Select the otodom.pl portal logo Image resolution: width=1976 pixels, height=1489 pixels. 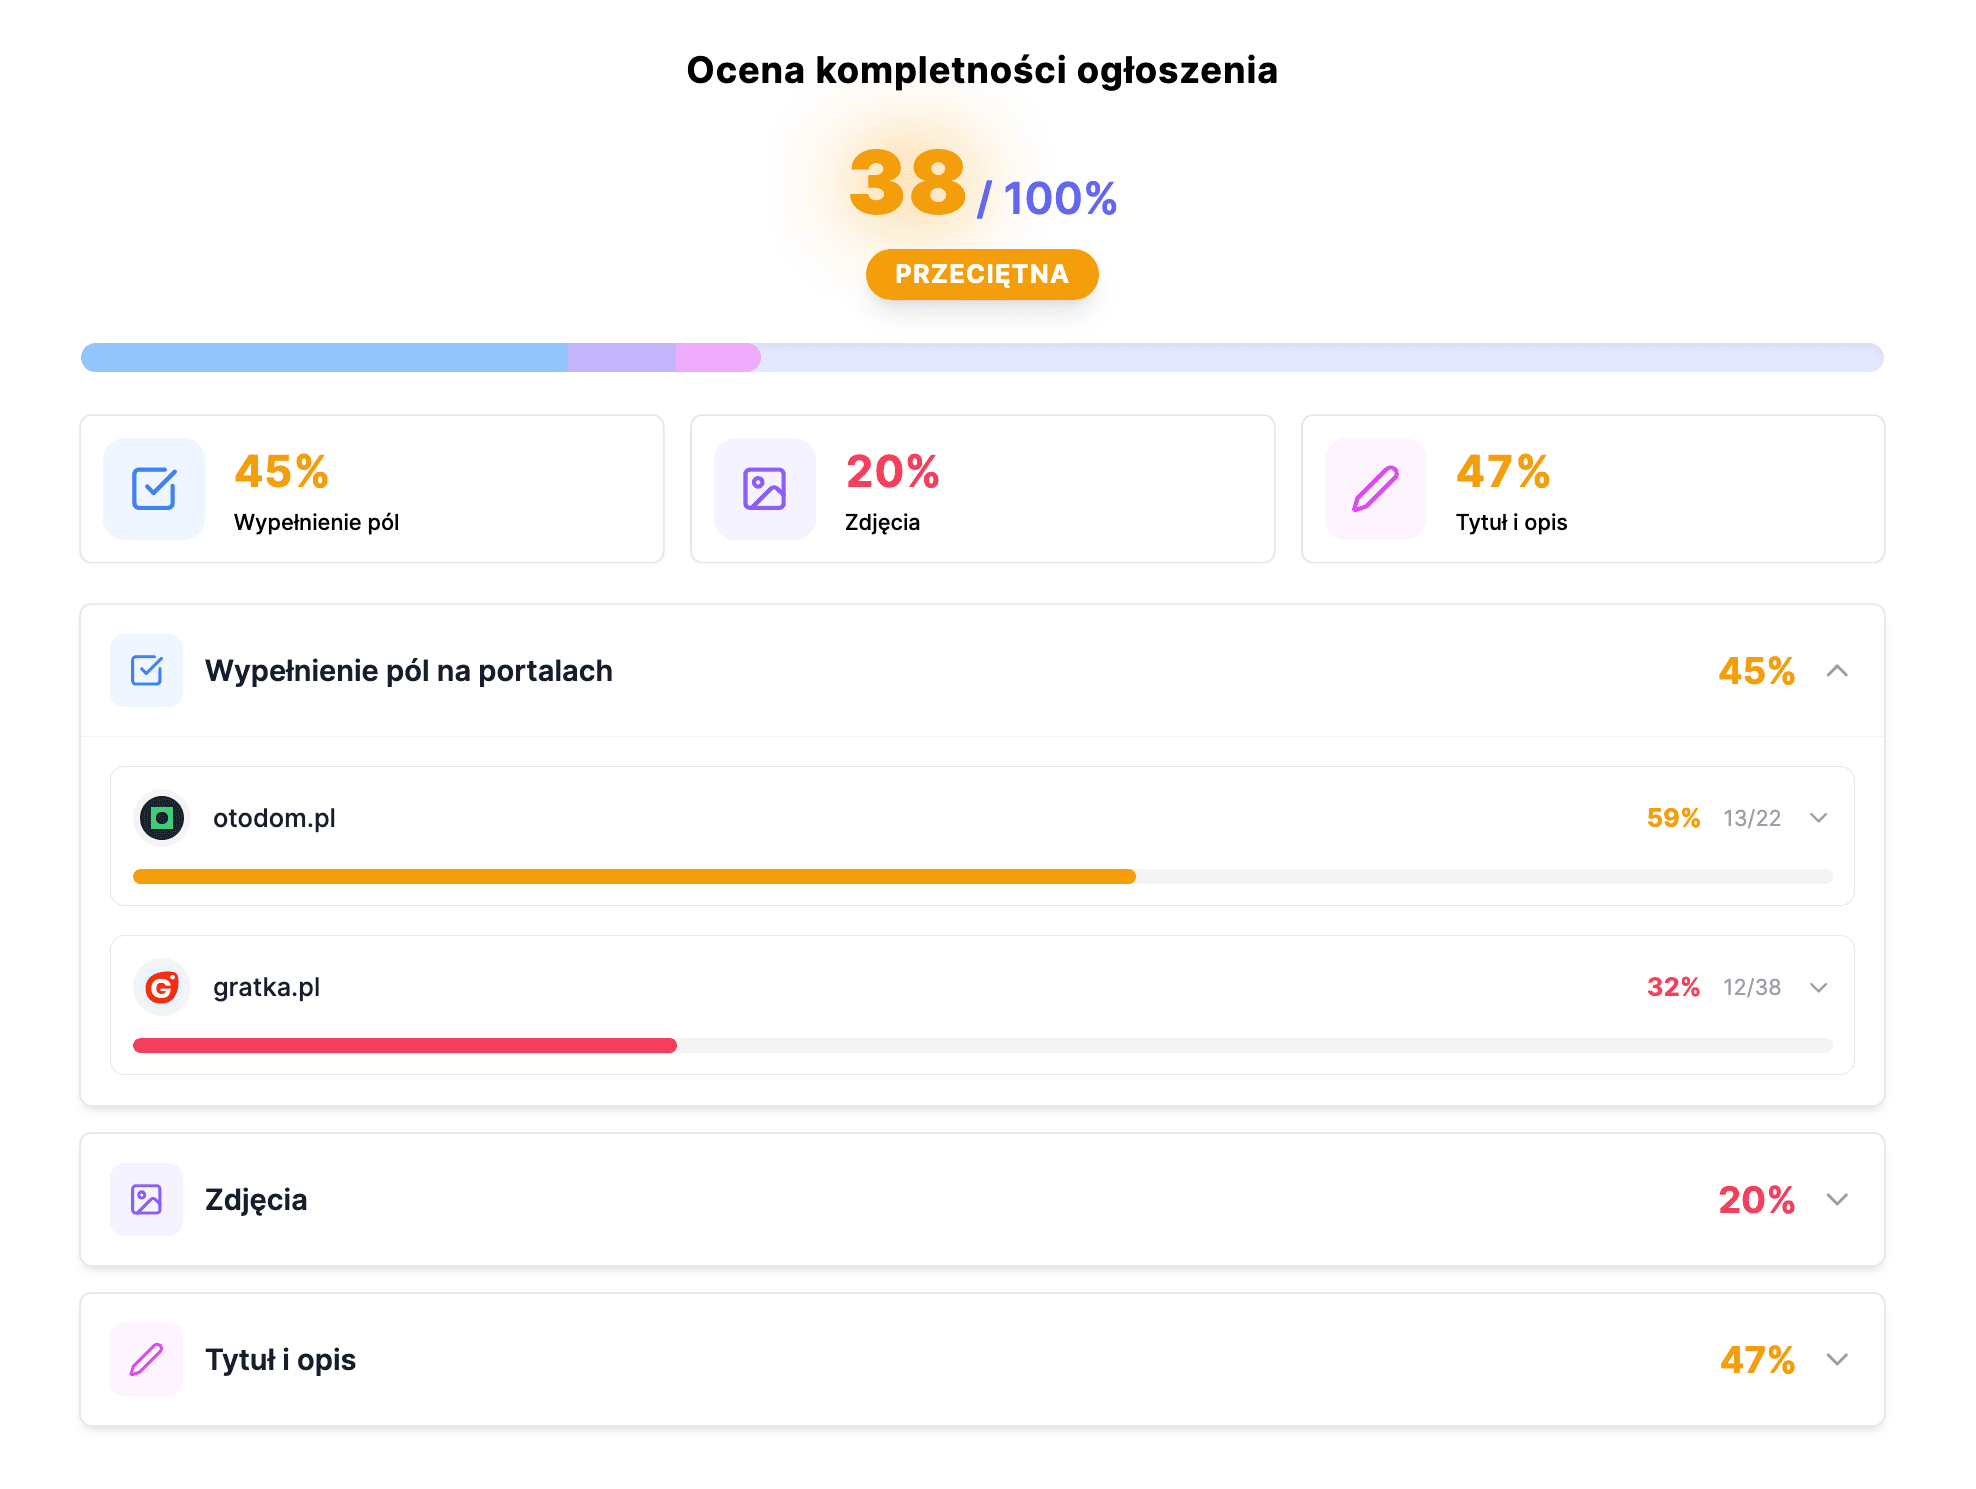(162, 818)
